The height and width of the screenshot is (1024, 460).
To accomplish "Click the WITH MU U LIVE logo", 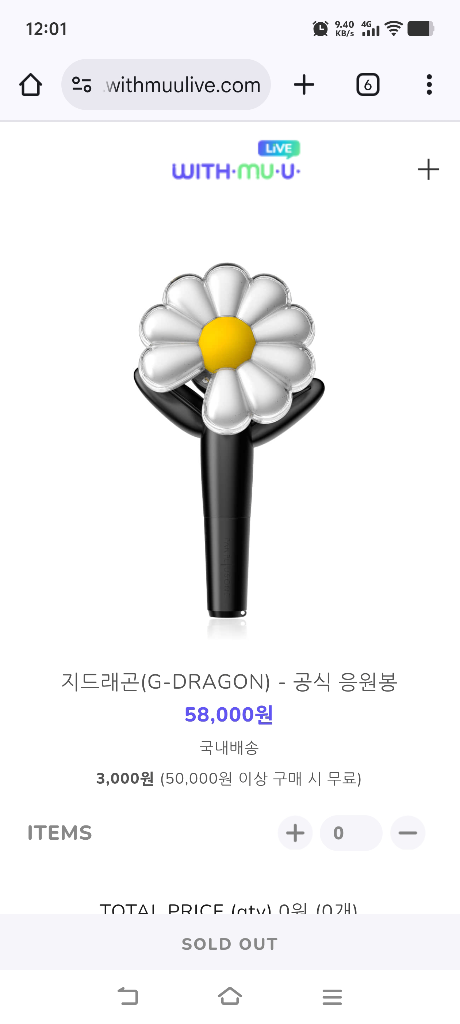I will [237, 161].
